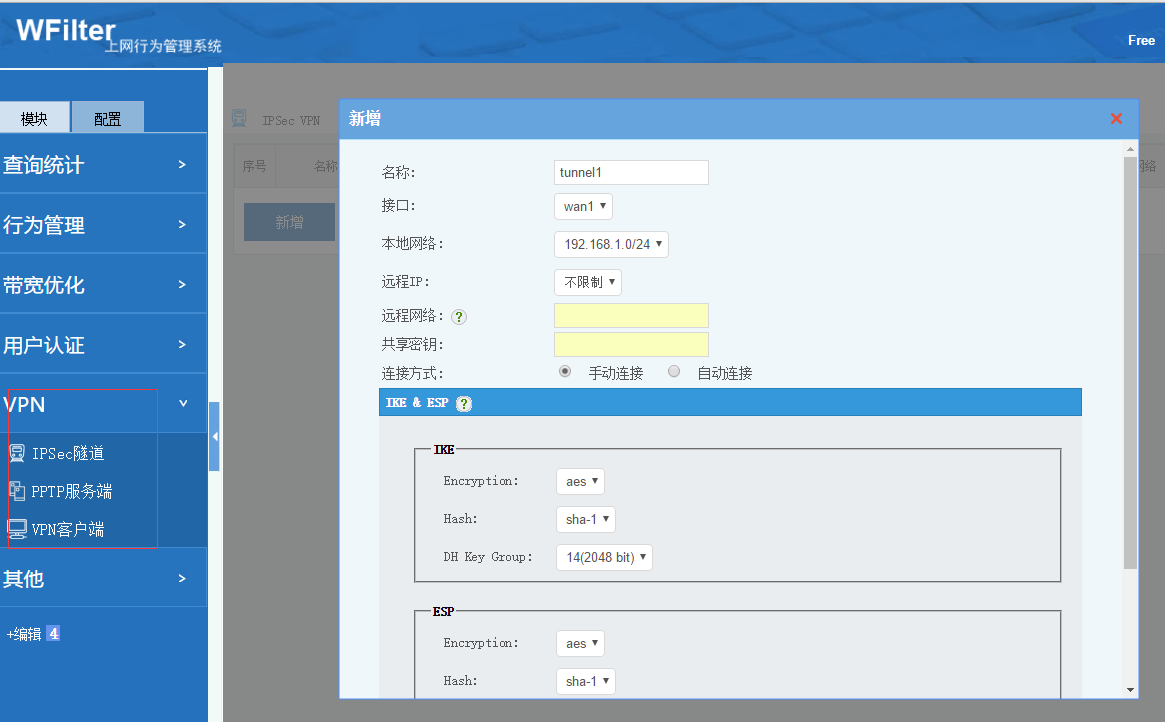Switch to the 配置 tab
Screen dimensions: 1165x722
108,118
